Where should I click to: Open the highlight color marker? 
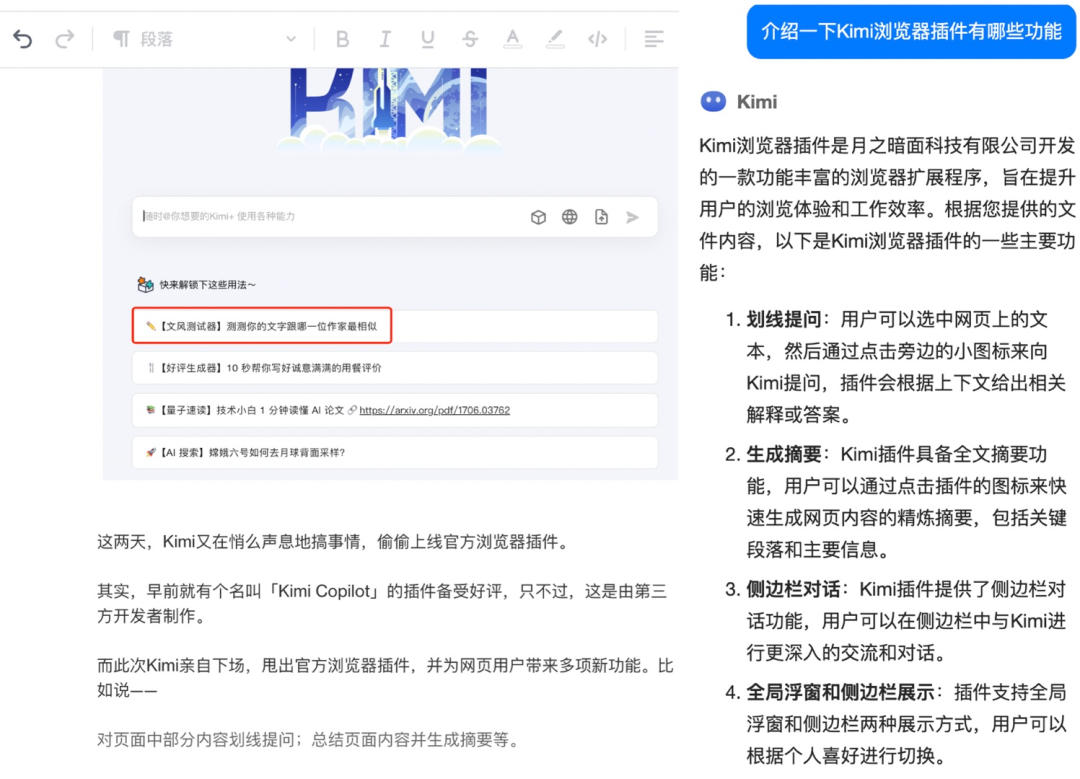tap(555, 39)
